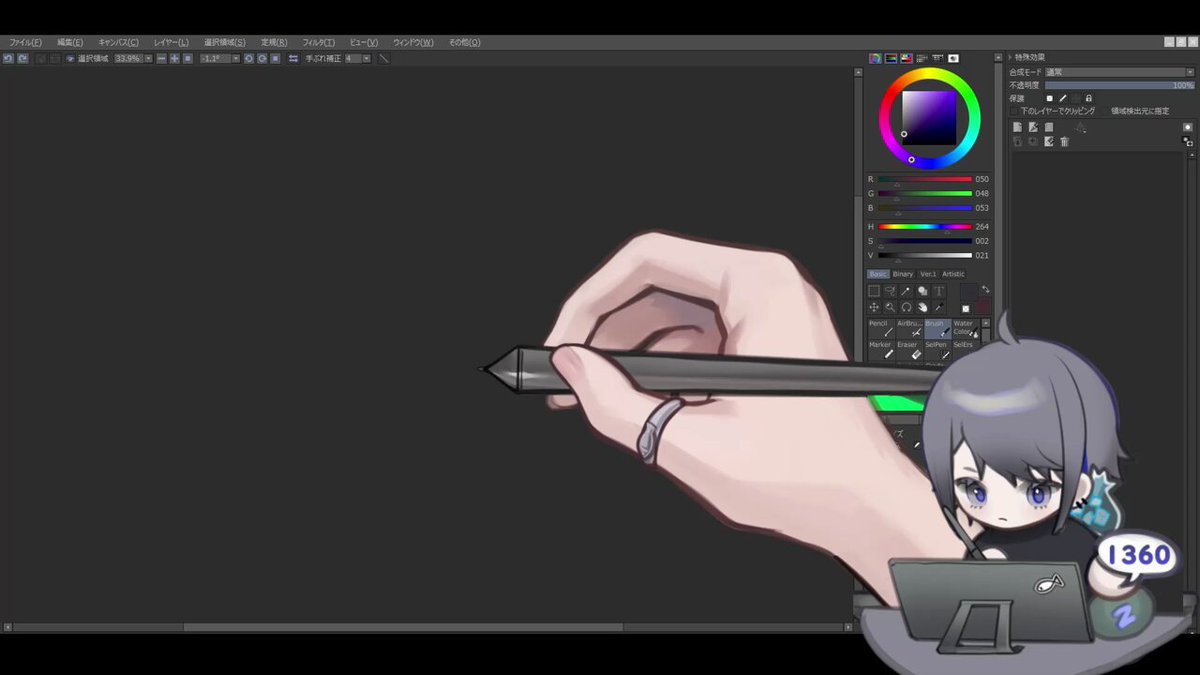Choose the WaterColor brush preset
The image size is (1200, 675).
coord(966,329)
